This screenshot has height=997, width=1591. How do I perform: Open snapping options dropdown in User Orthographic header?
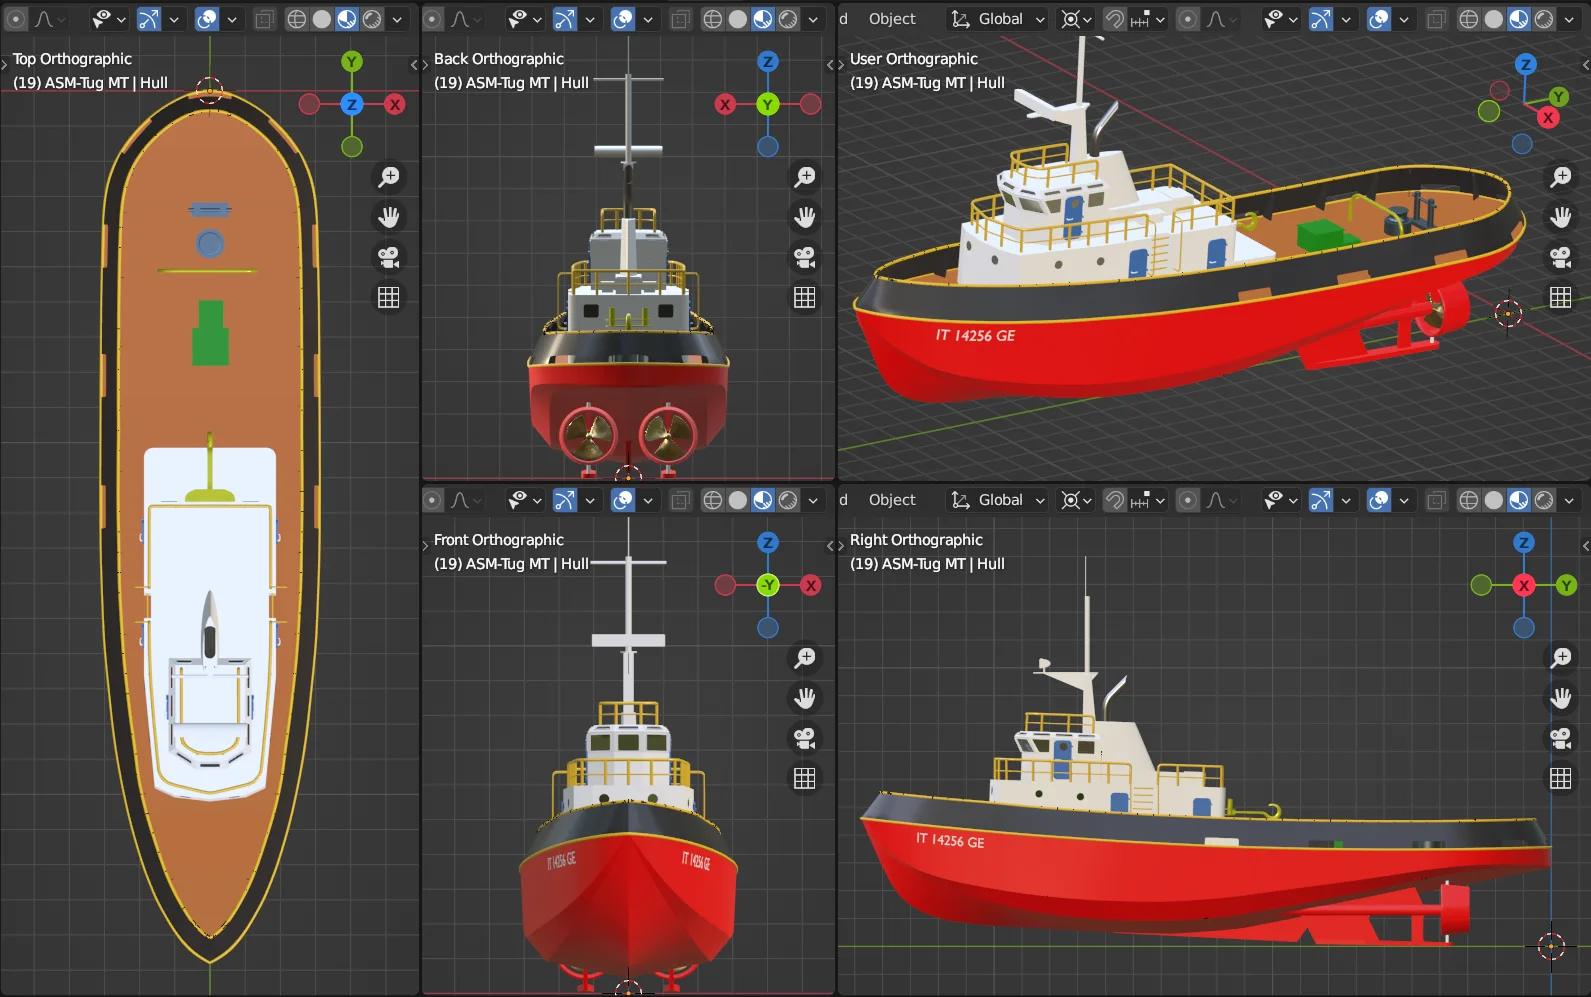point(1147,19)
